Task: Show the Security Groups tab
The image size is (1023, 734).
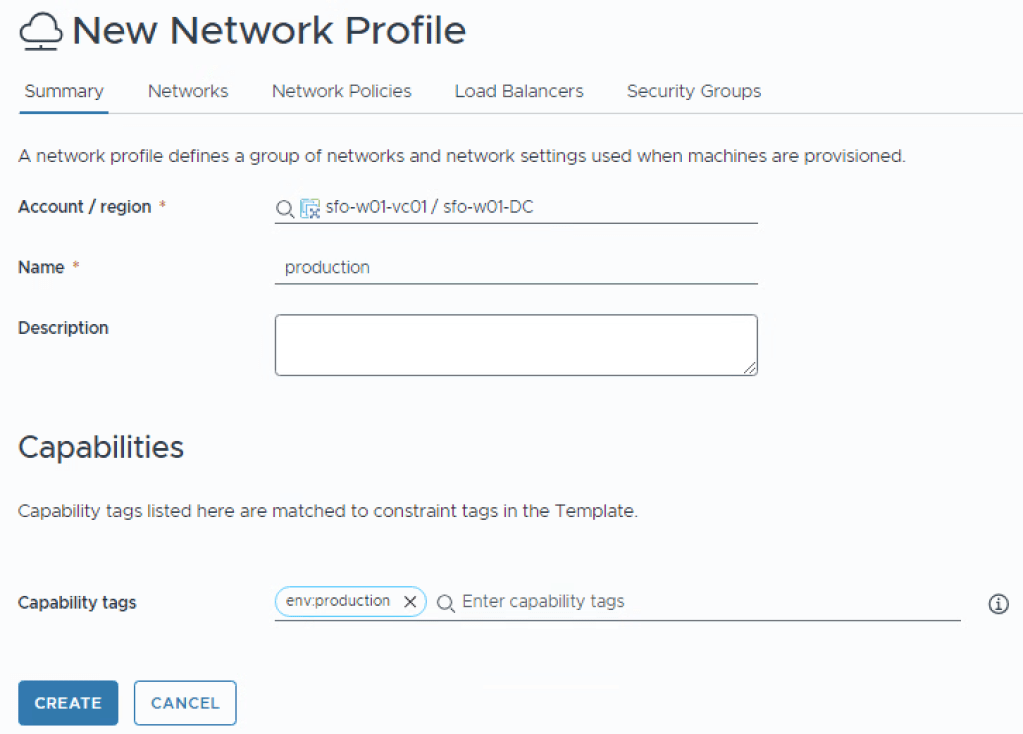Action: coord(693,91)
